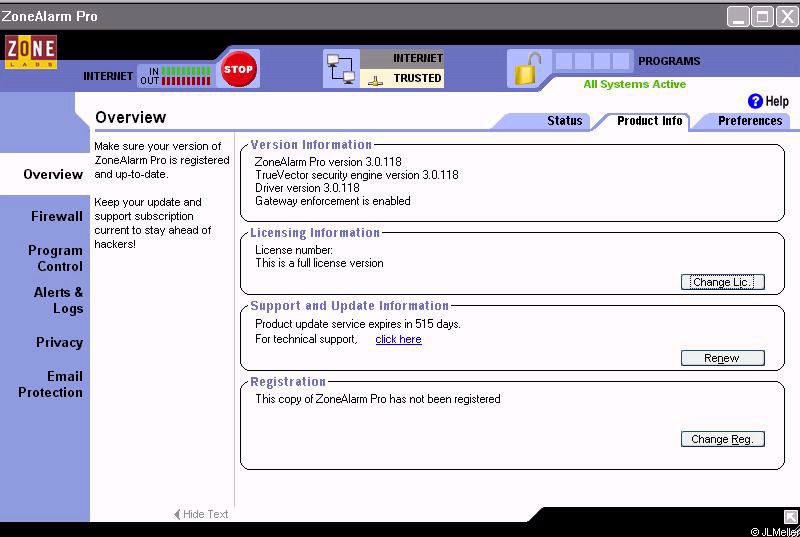Switch to the Status tab

click(564, 121)
